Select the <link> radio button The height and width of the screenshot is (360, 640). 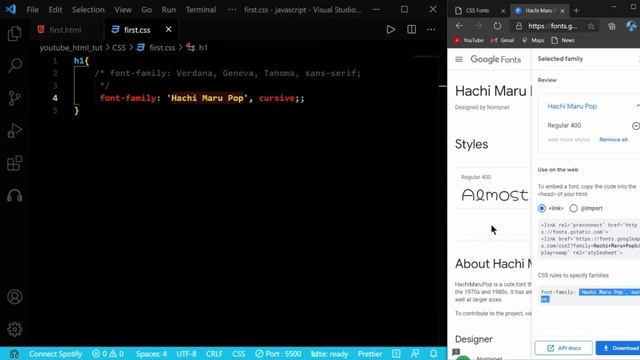pos(542,208)
